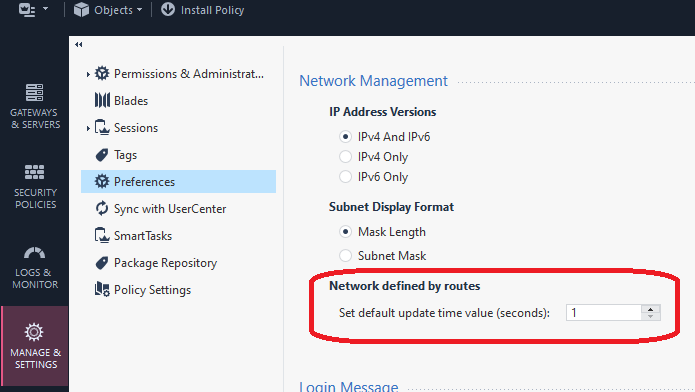Viewport: 695px width, 392px height.
Task: Click the Subnet Display Format label
Action: point(391,207)
